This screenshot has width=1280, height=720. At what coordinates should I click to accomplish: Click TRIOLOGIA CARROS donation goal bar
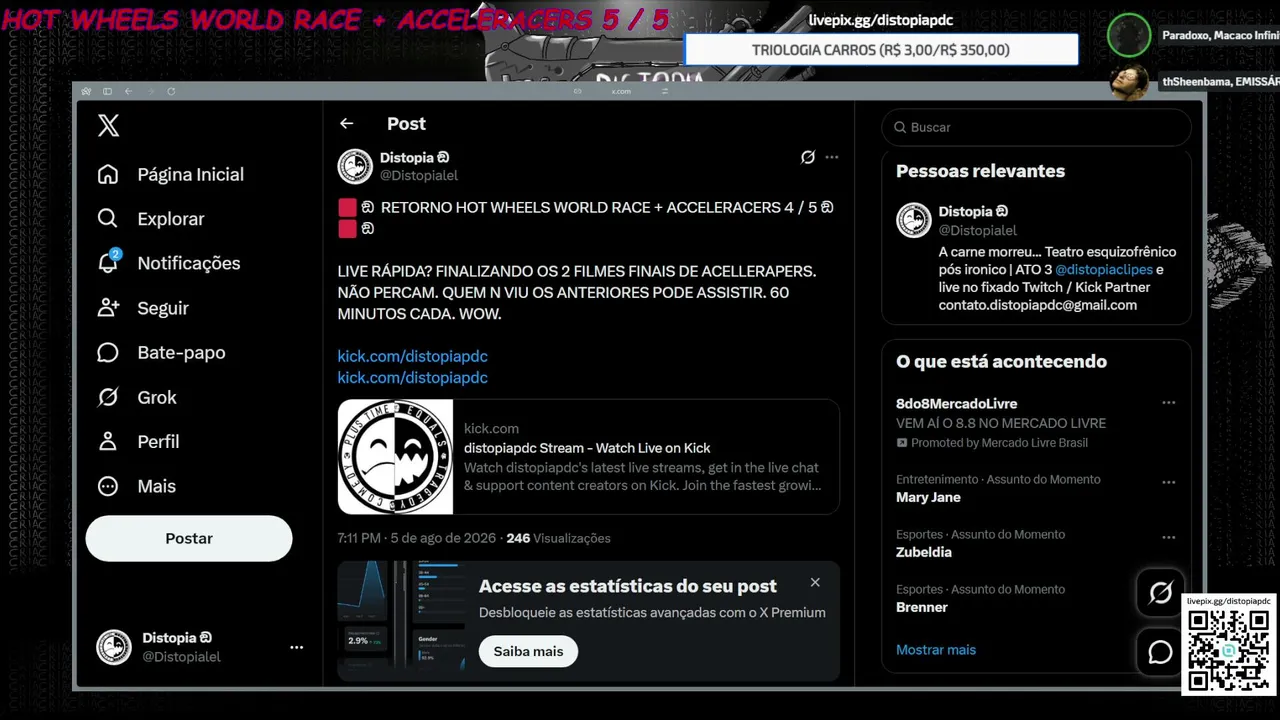(x=881, y=50)
